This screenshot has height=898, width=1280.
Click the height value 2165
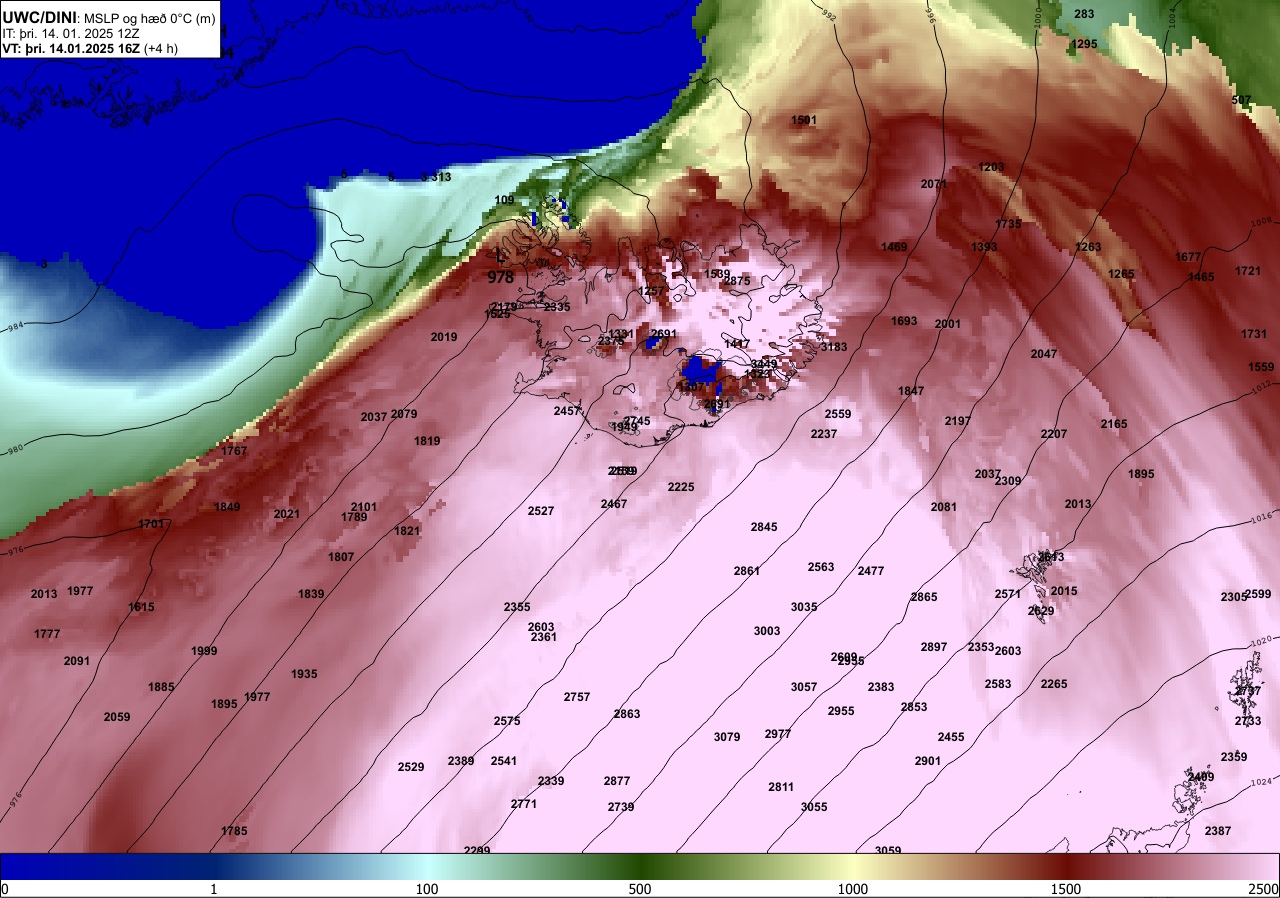coord(1114,424)
